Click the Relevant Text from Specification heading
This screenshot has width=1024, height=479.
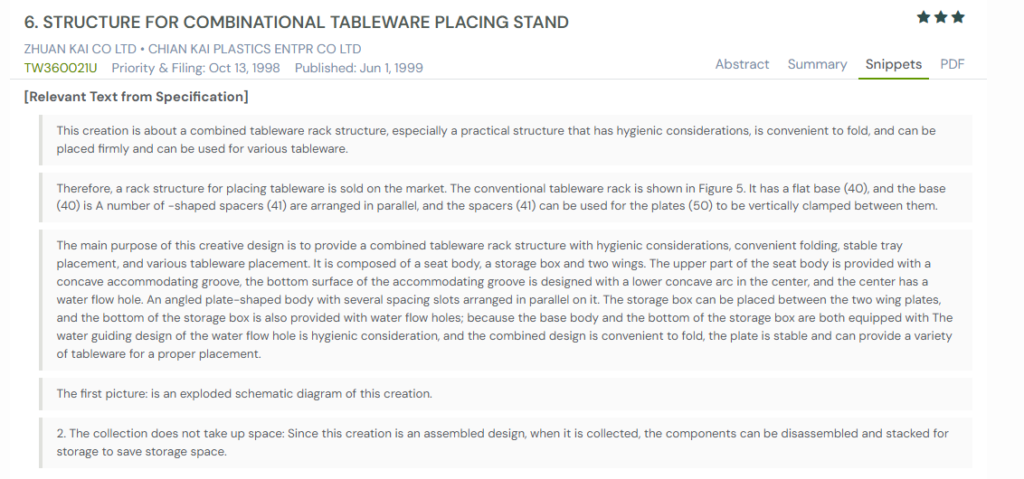(x=135, y=97)
